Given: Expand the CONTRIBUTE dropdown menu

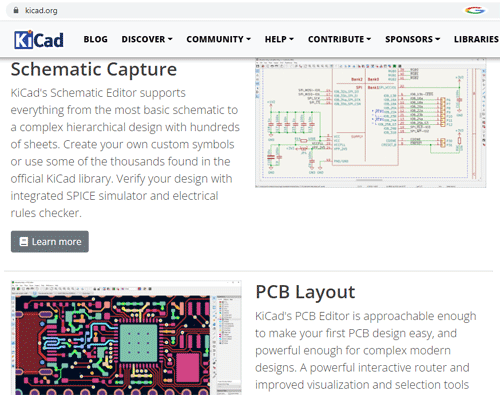Looking at the screenshot, I should (339, 39).
